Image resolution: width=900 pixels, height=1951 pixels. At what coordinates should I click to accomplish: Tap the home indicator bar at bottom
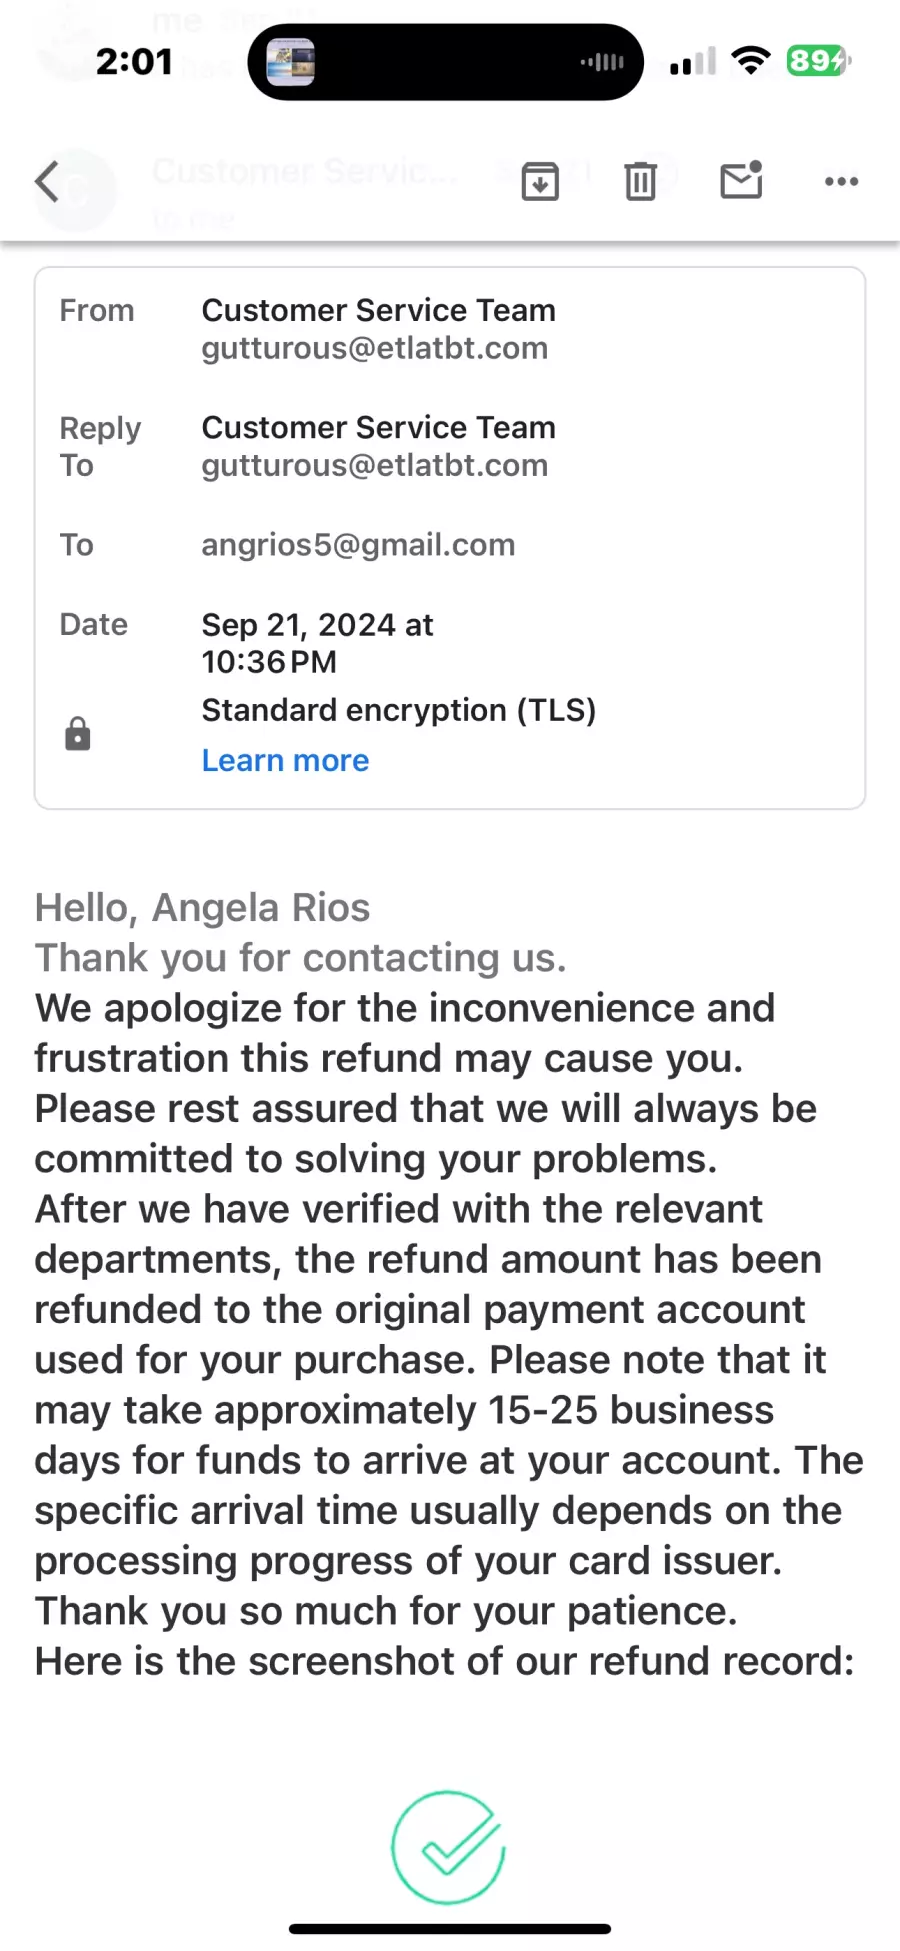coord(450,1929)
